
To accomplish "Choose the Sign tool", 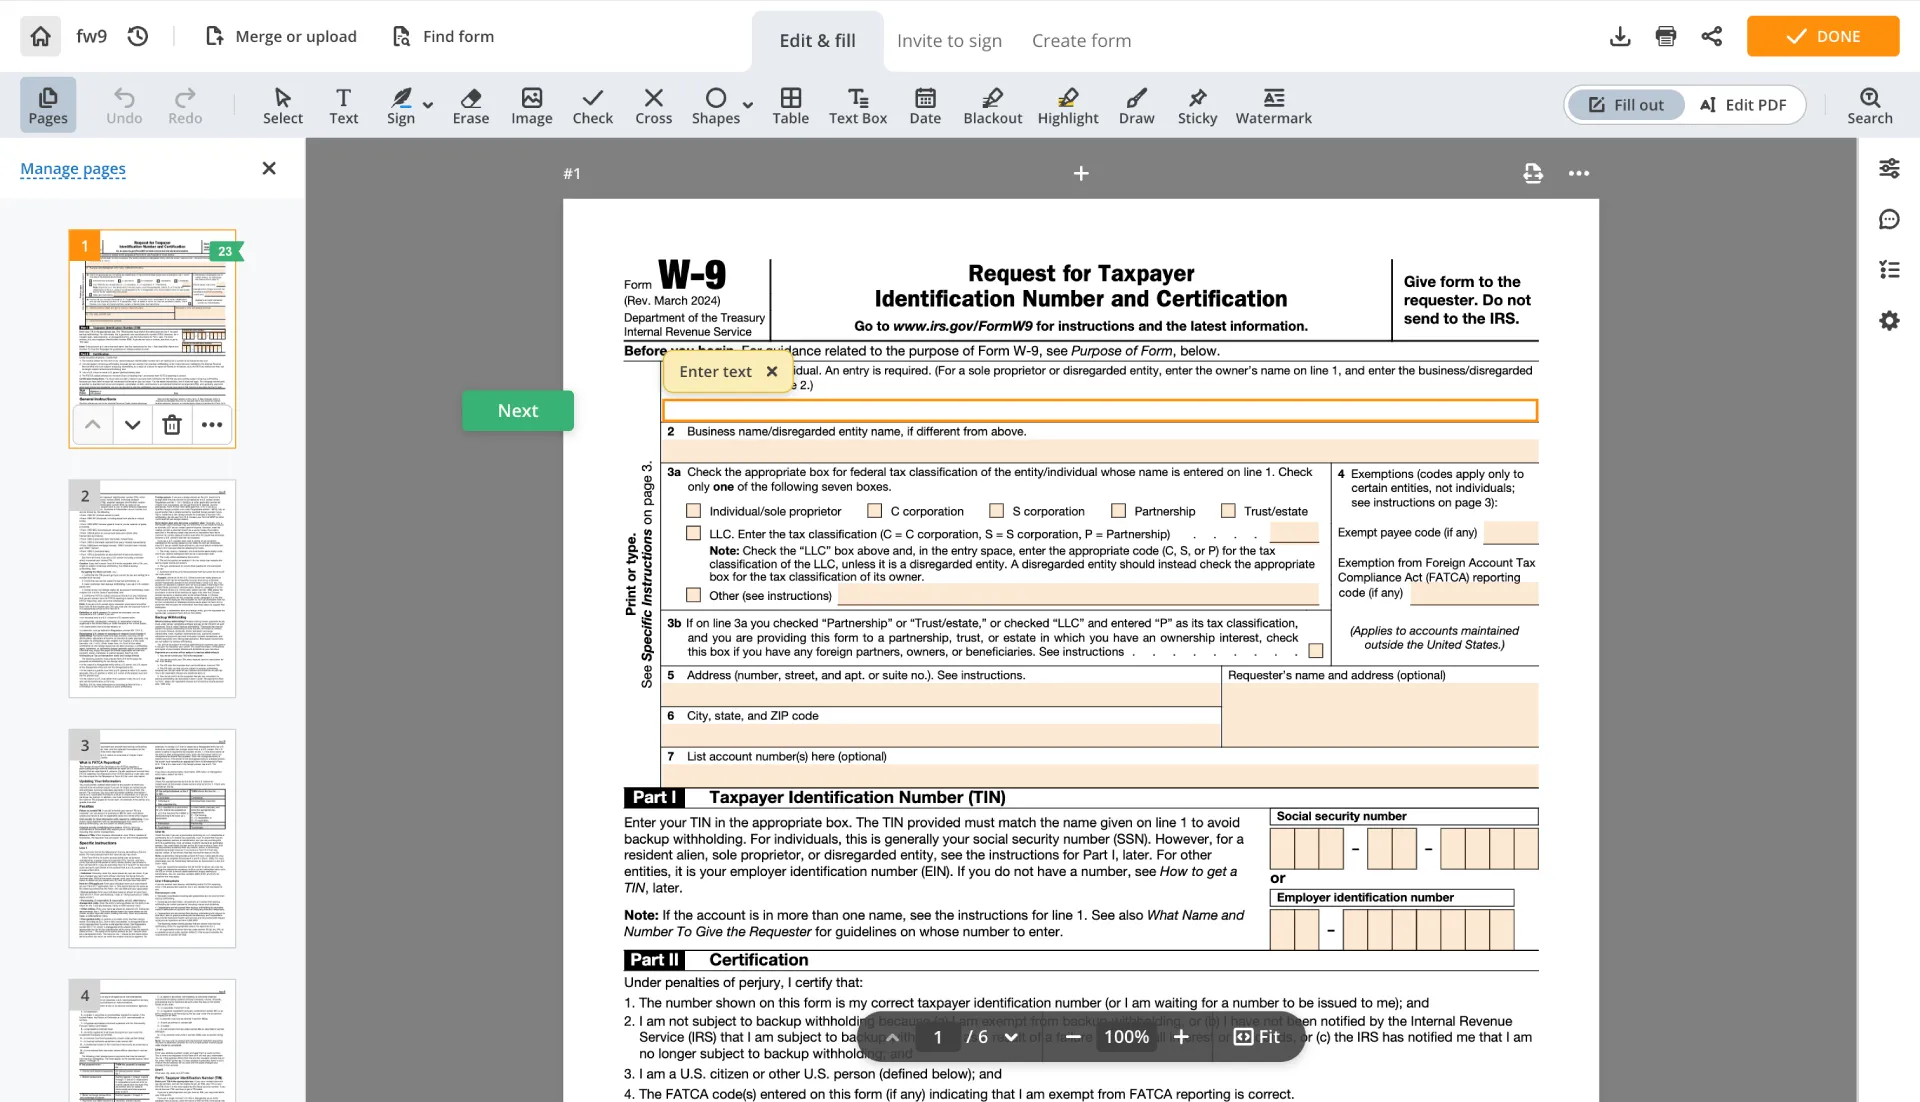I will point(401,105).
